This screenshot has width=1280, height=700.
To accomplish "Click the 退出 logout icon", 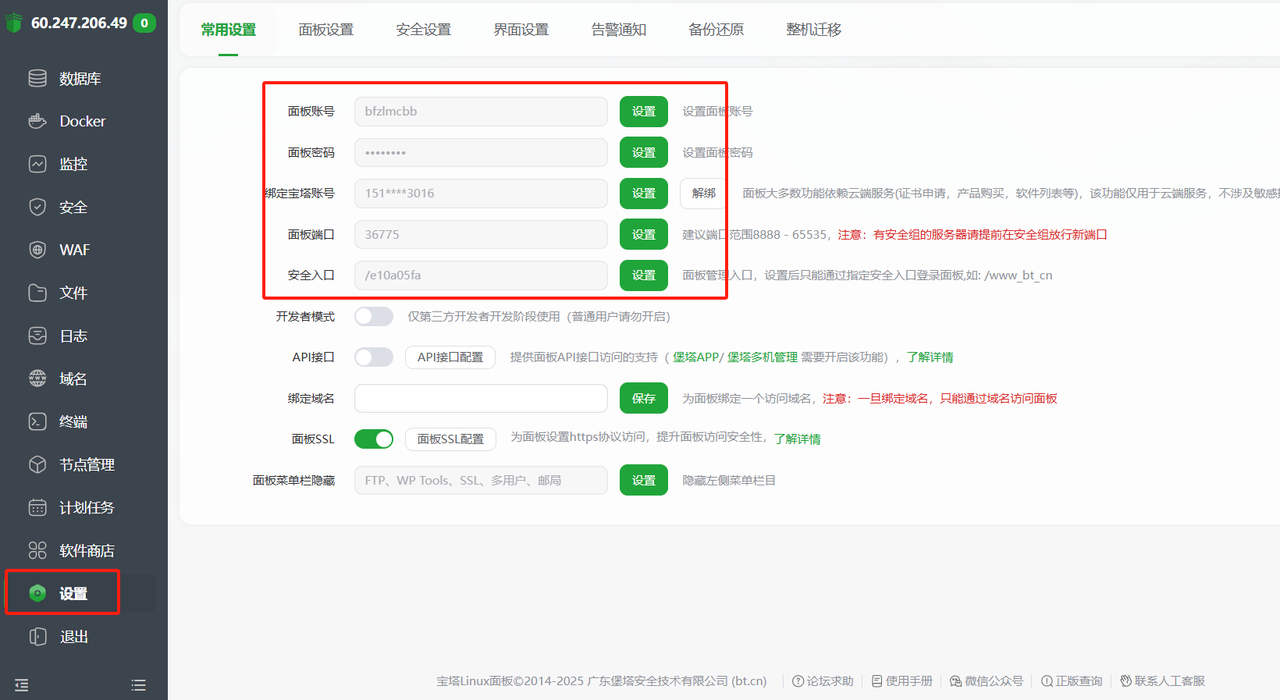I will coord(38,637).
